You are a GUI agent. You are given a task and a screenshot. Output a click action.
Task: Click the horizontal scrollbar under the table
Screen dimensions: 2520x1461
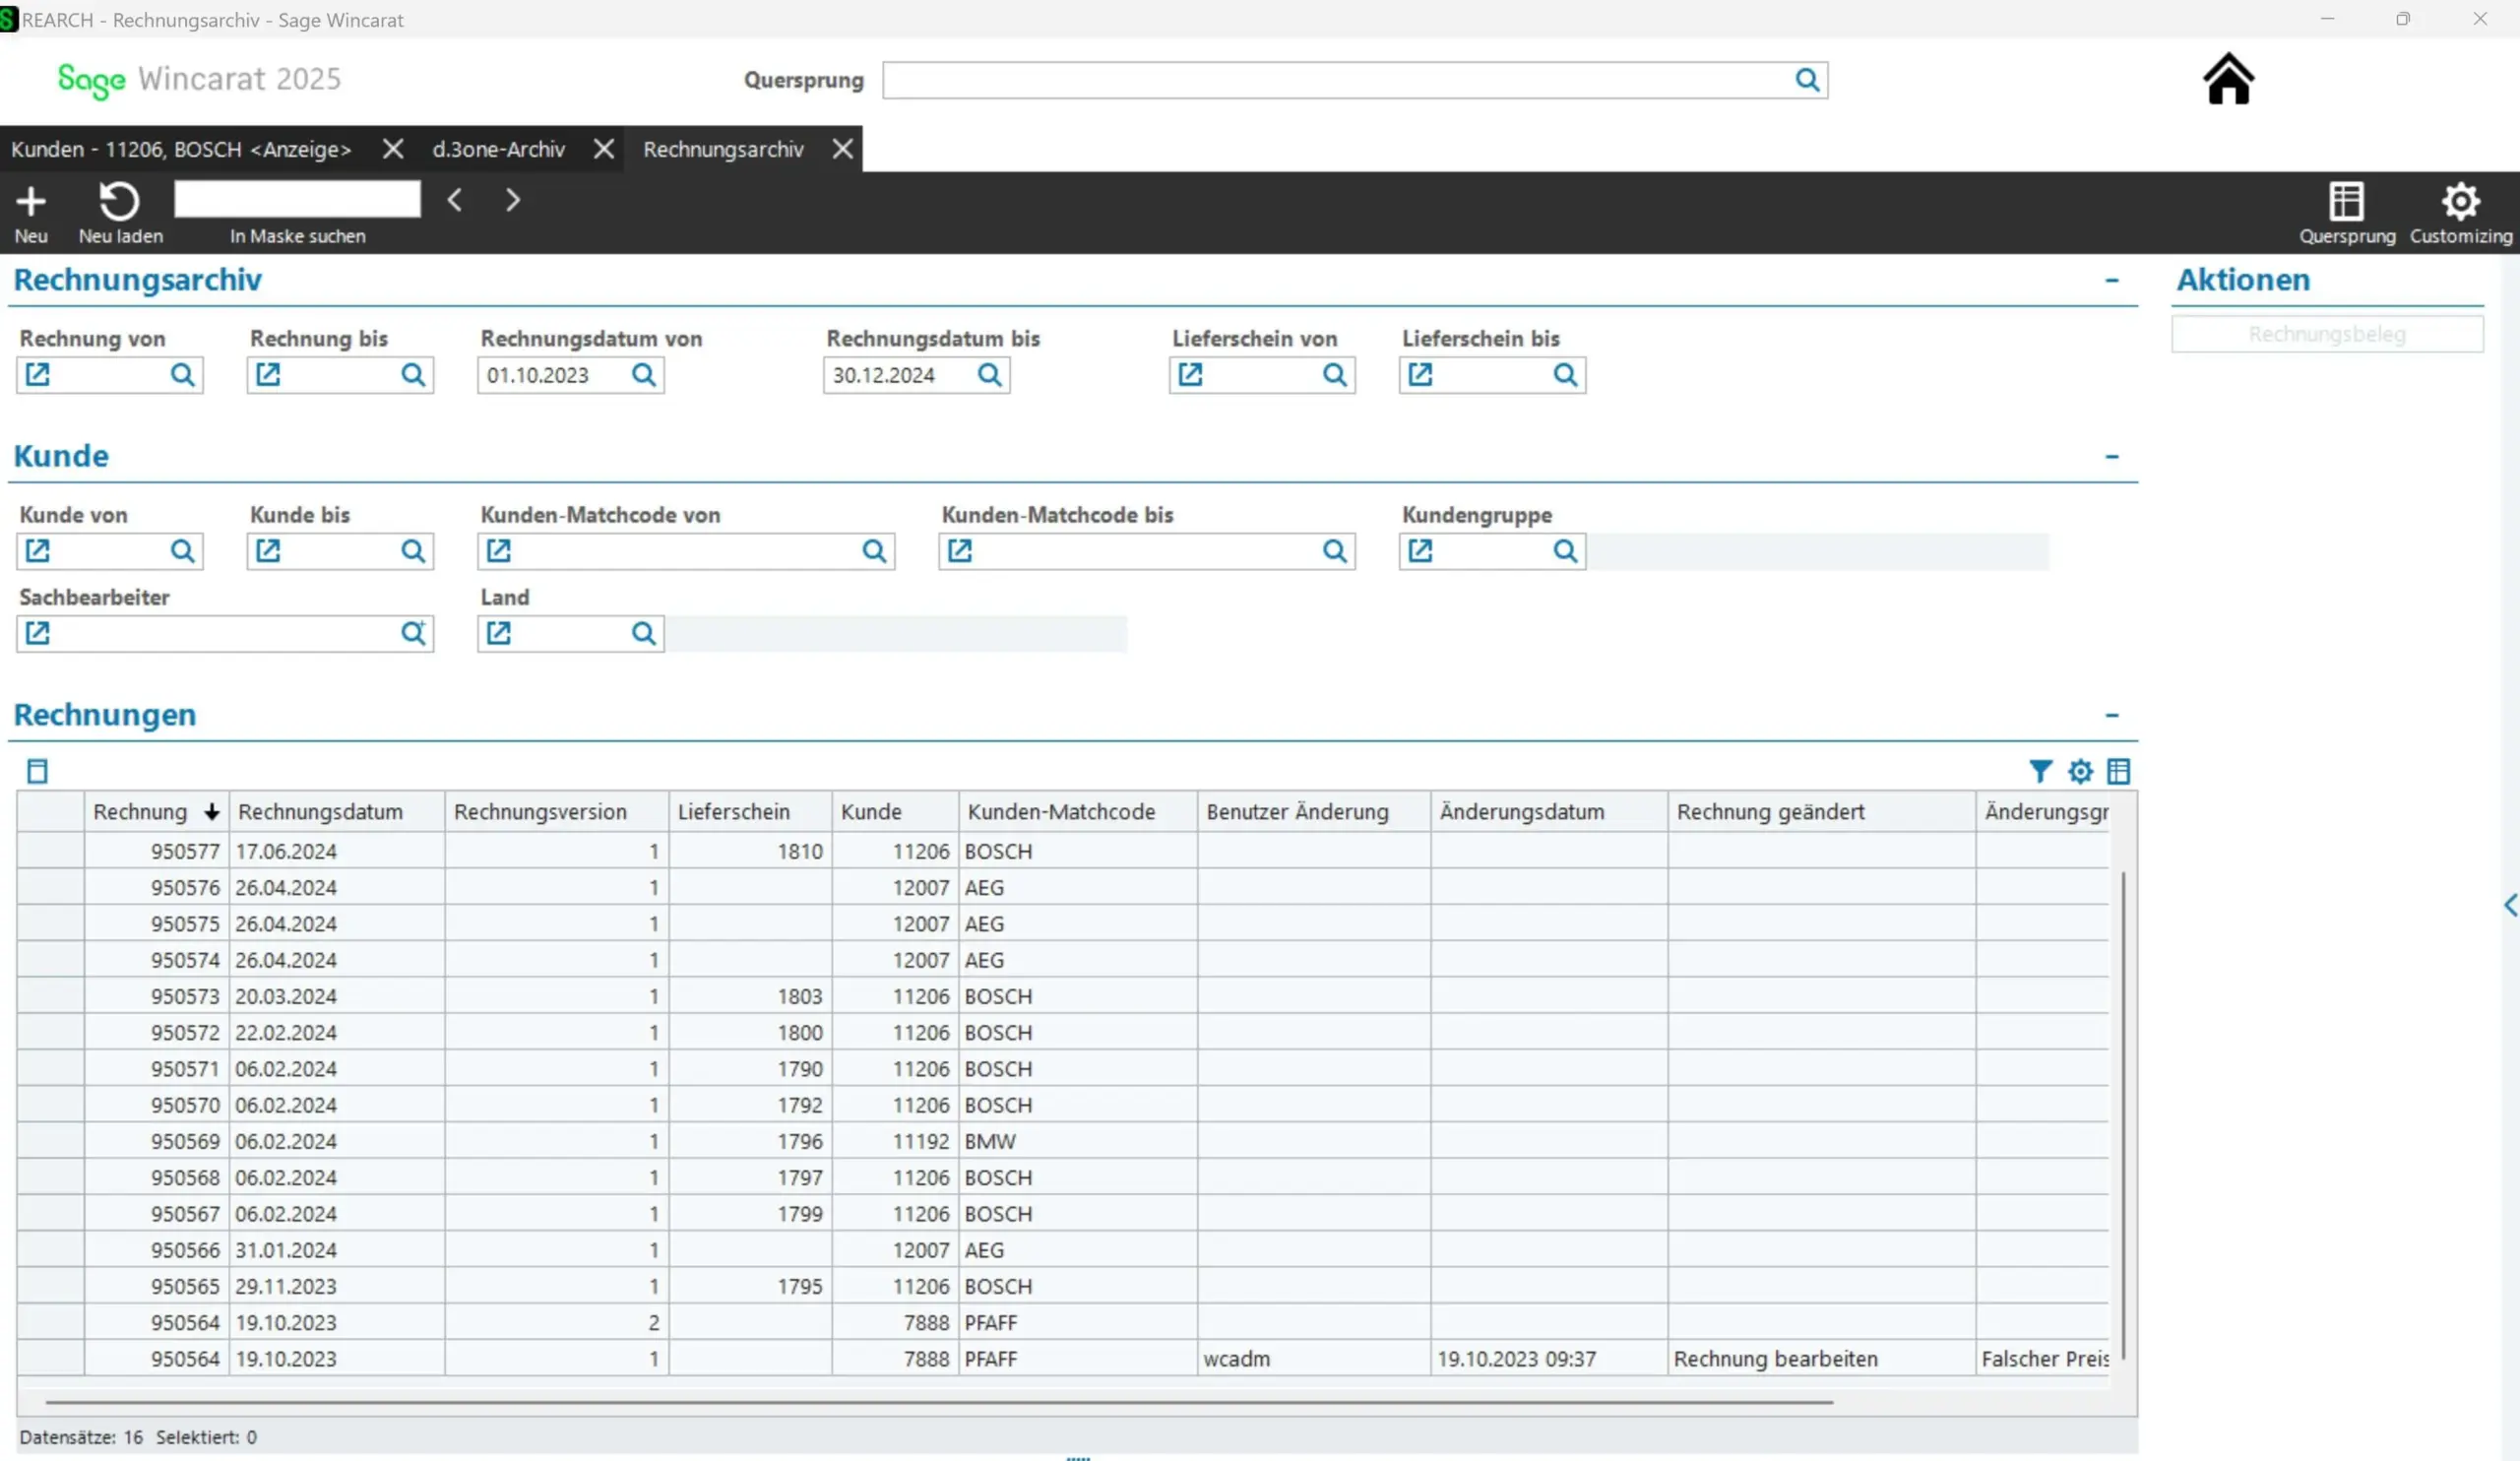coord(938,1402)
